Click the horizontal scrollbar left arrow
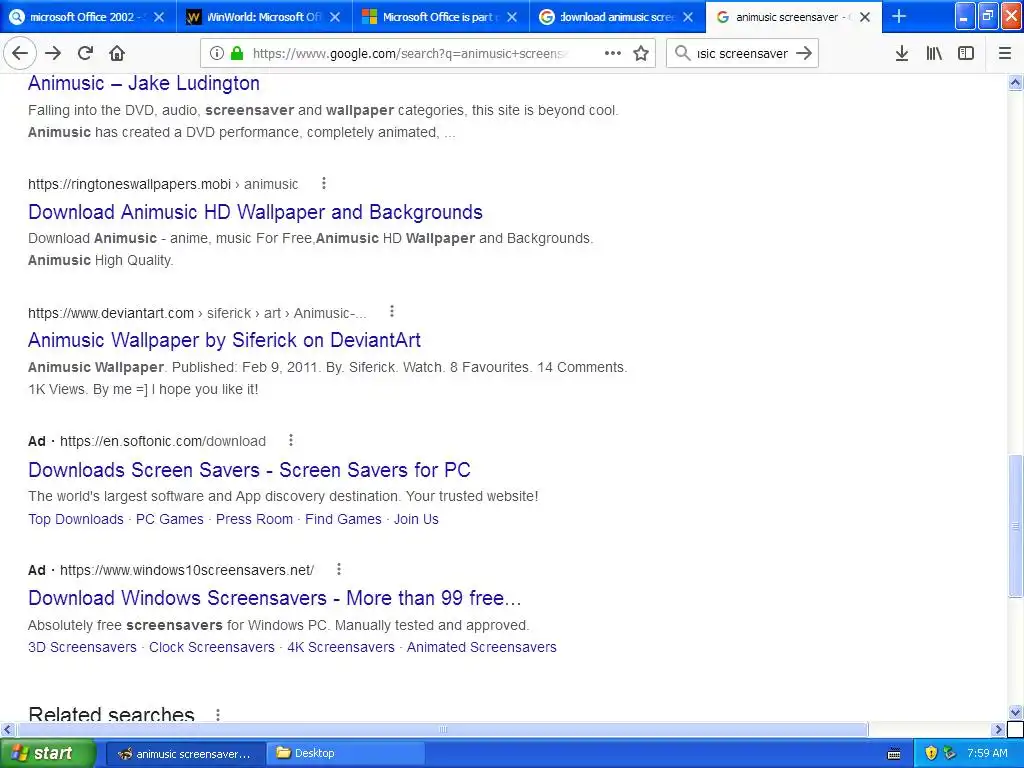 (x=8, y=729)
